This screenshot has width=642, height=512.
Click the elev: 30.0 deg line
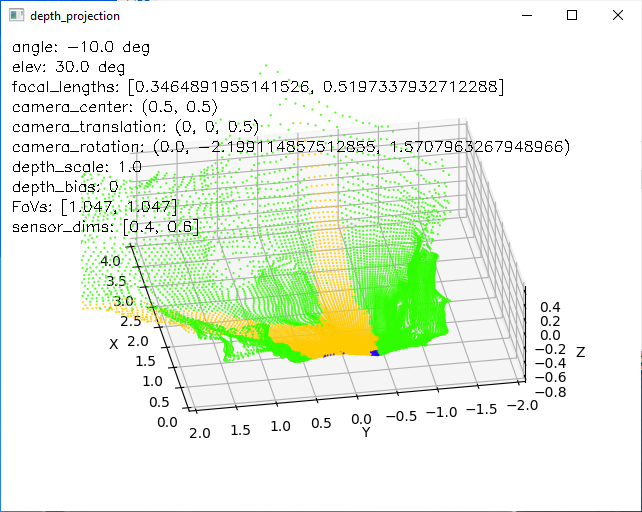[x=68, y=67]
